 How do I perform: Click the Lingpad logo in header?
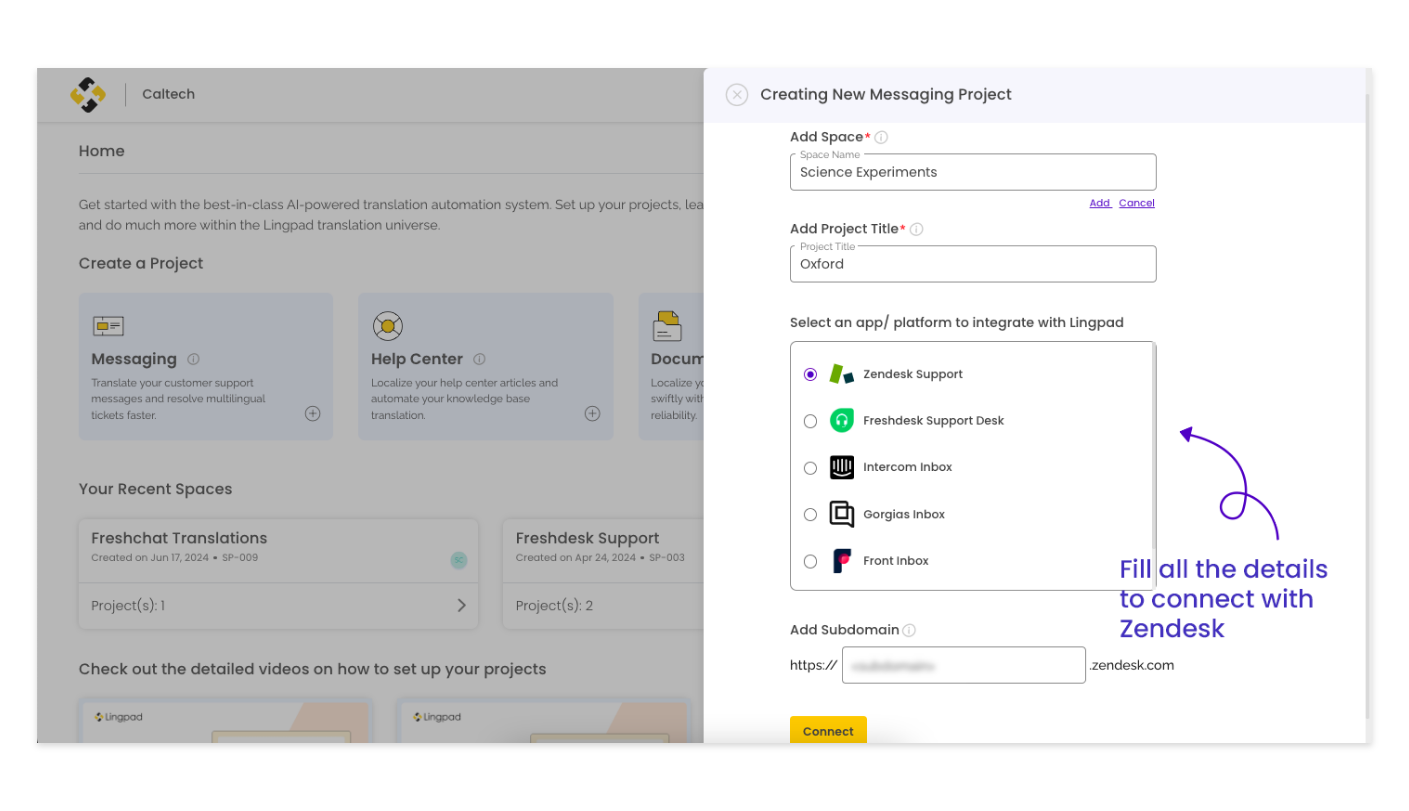coord(88,95)
